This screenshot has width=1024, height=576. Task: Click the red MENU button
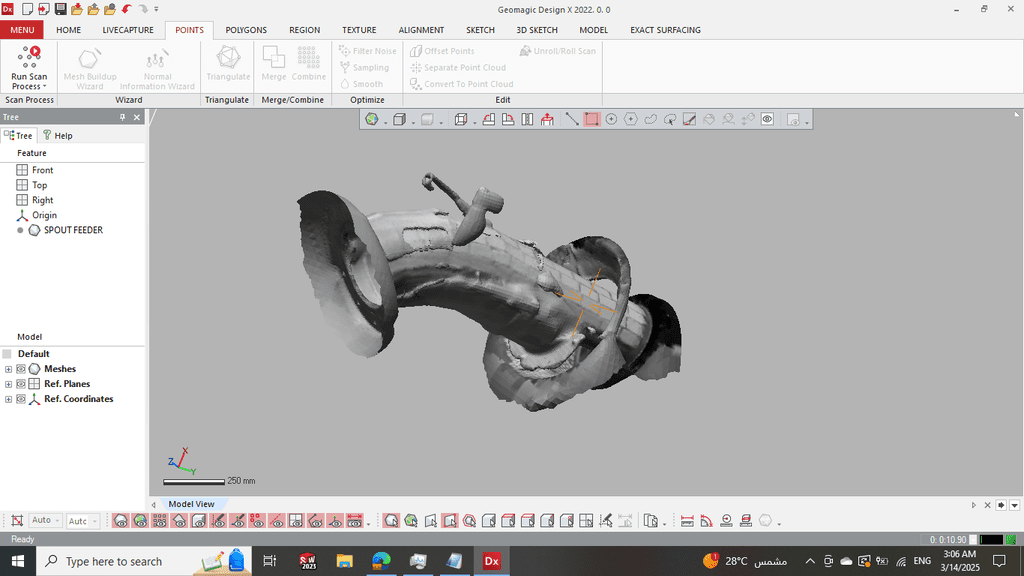pos(22,30)
